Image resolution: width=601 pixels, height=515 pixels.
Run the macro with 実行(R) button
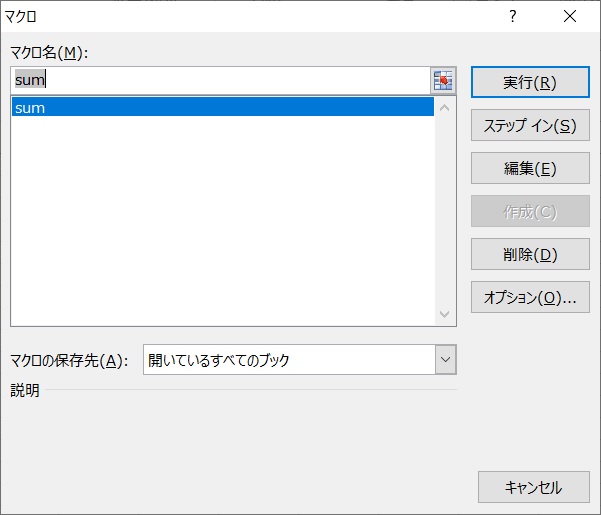[x=530, y=82]
